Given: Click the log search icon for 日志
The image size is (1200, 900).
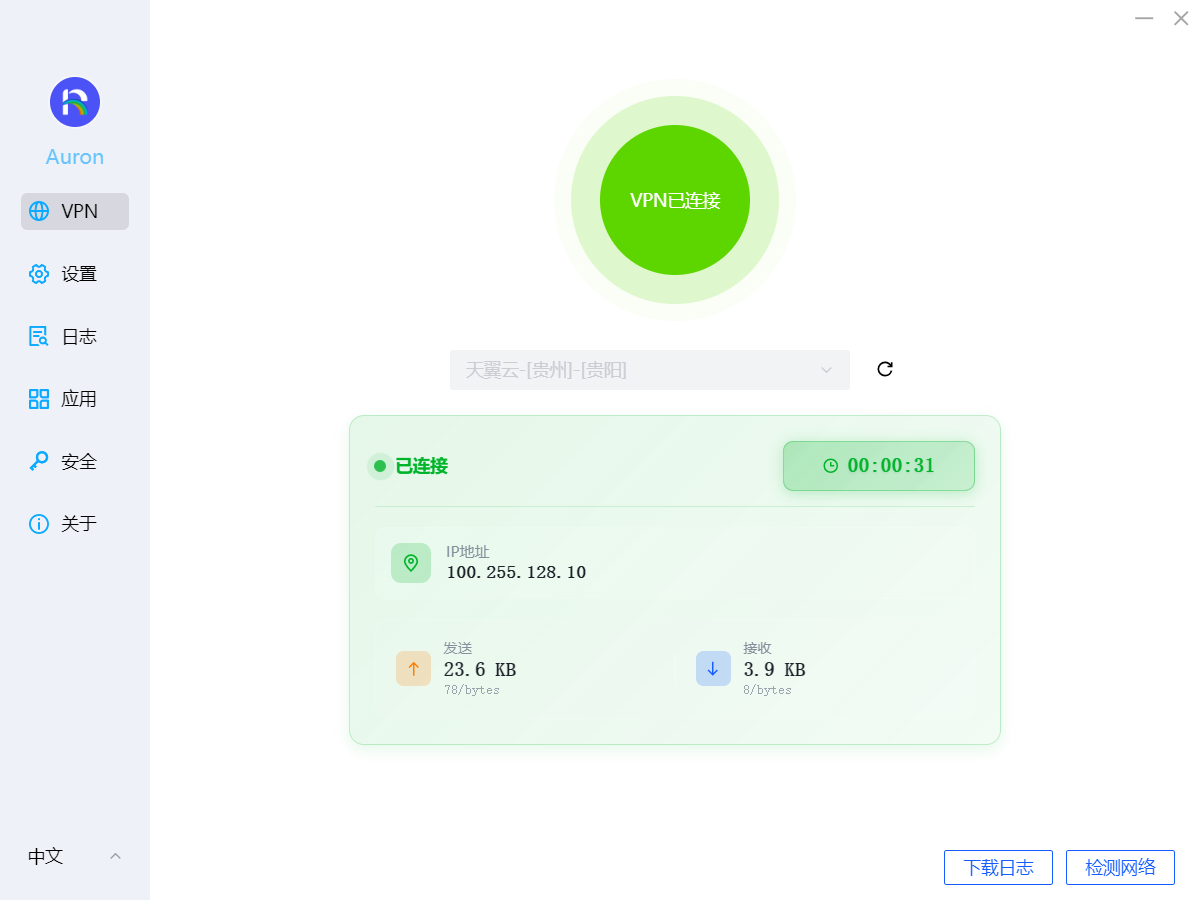Looking at the screenshot, I should pyautogui.click(x=39, y=337).
